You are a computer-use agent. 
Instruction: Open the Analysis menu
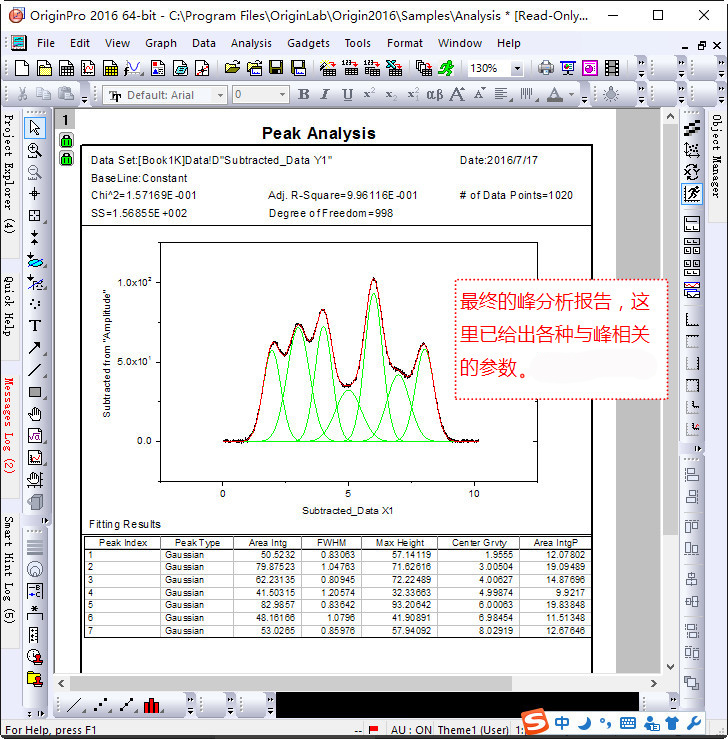pyautogui.click(x=251, y=43)
